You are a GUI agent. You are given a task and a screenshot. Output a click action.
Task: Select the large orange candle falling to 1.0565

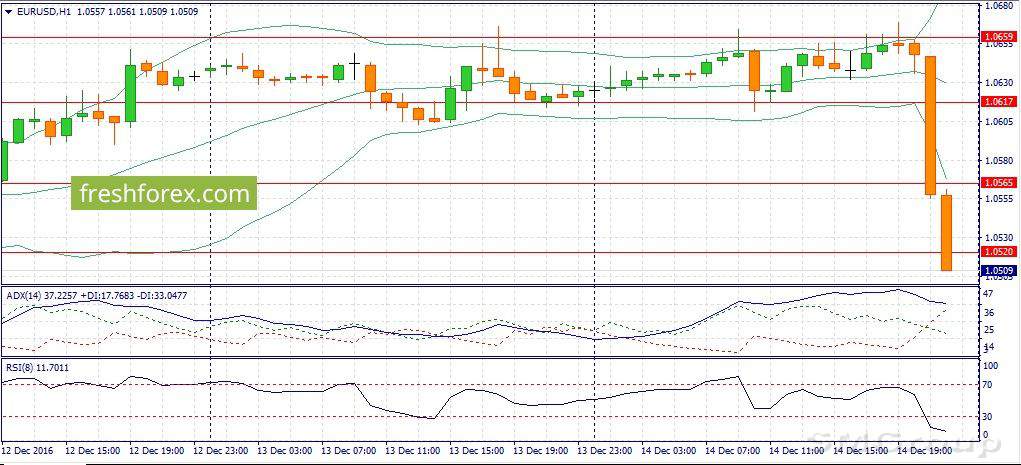[930, 126]
